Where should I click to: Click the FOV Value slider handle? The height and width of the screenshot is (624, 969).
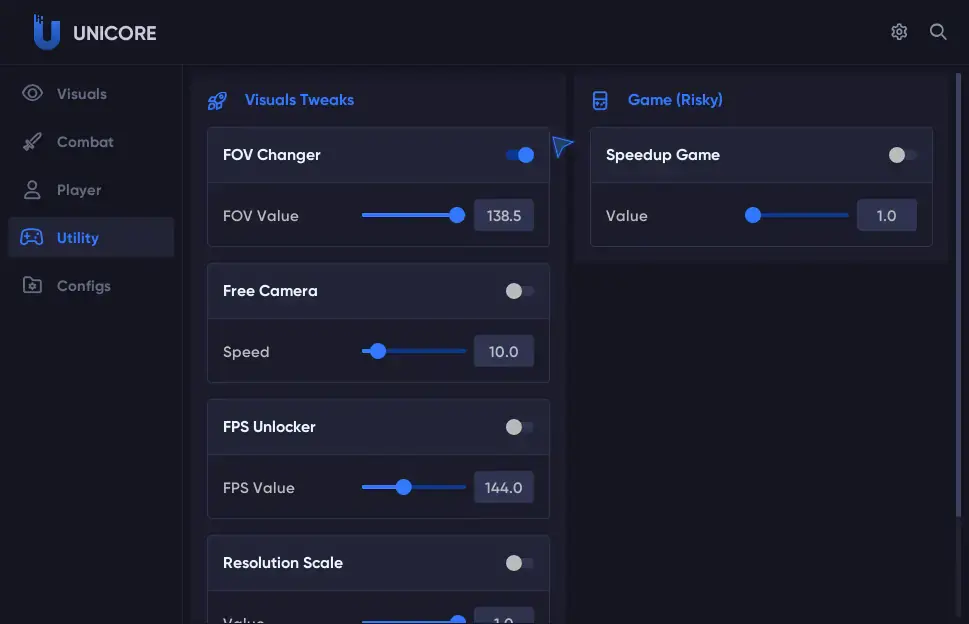click(457, 215)
